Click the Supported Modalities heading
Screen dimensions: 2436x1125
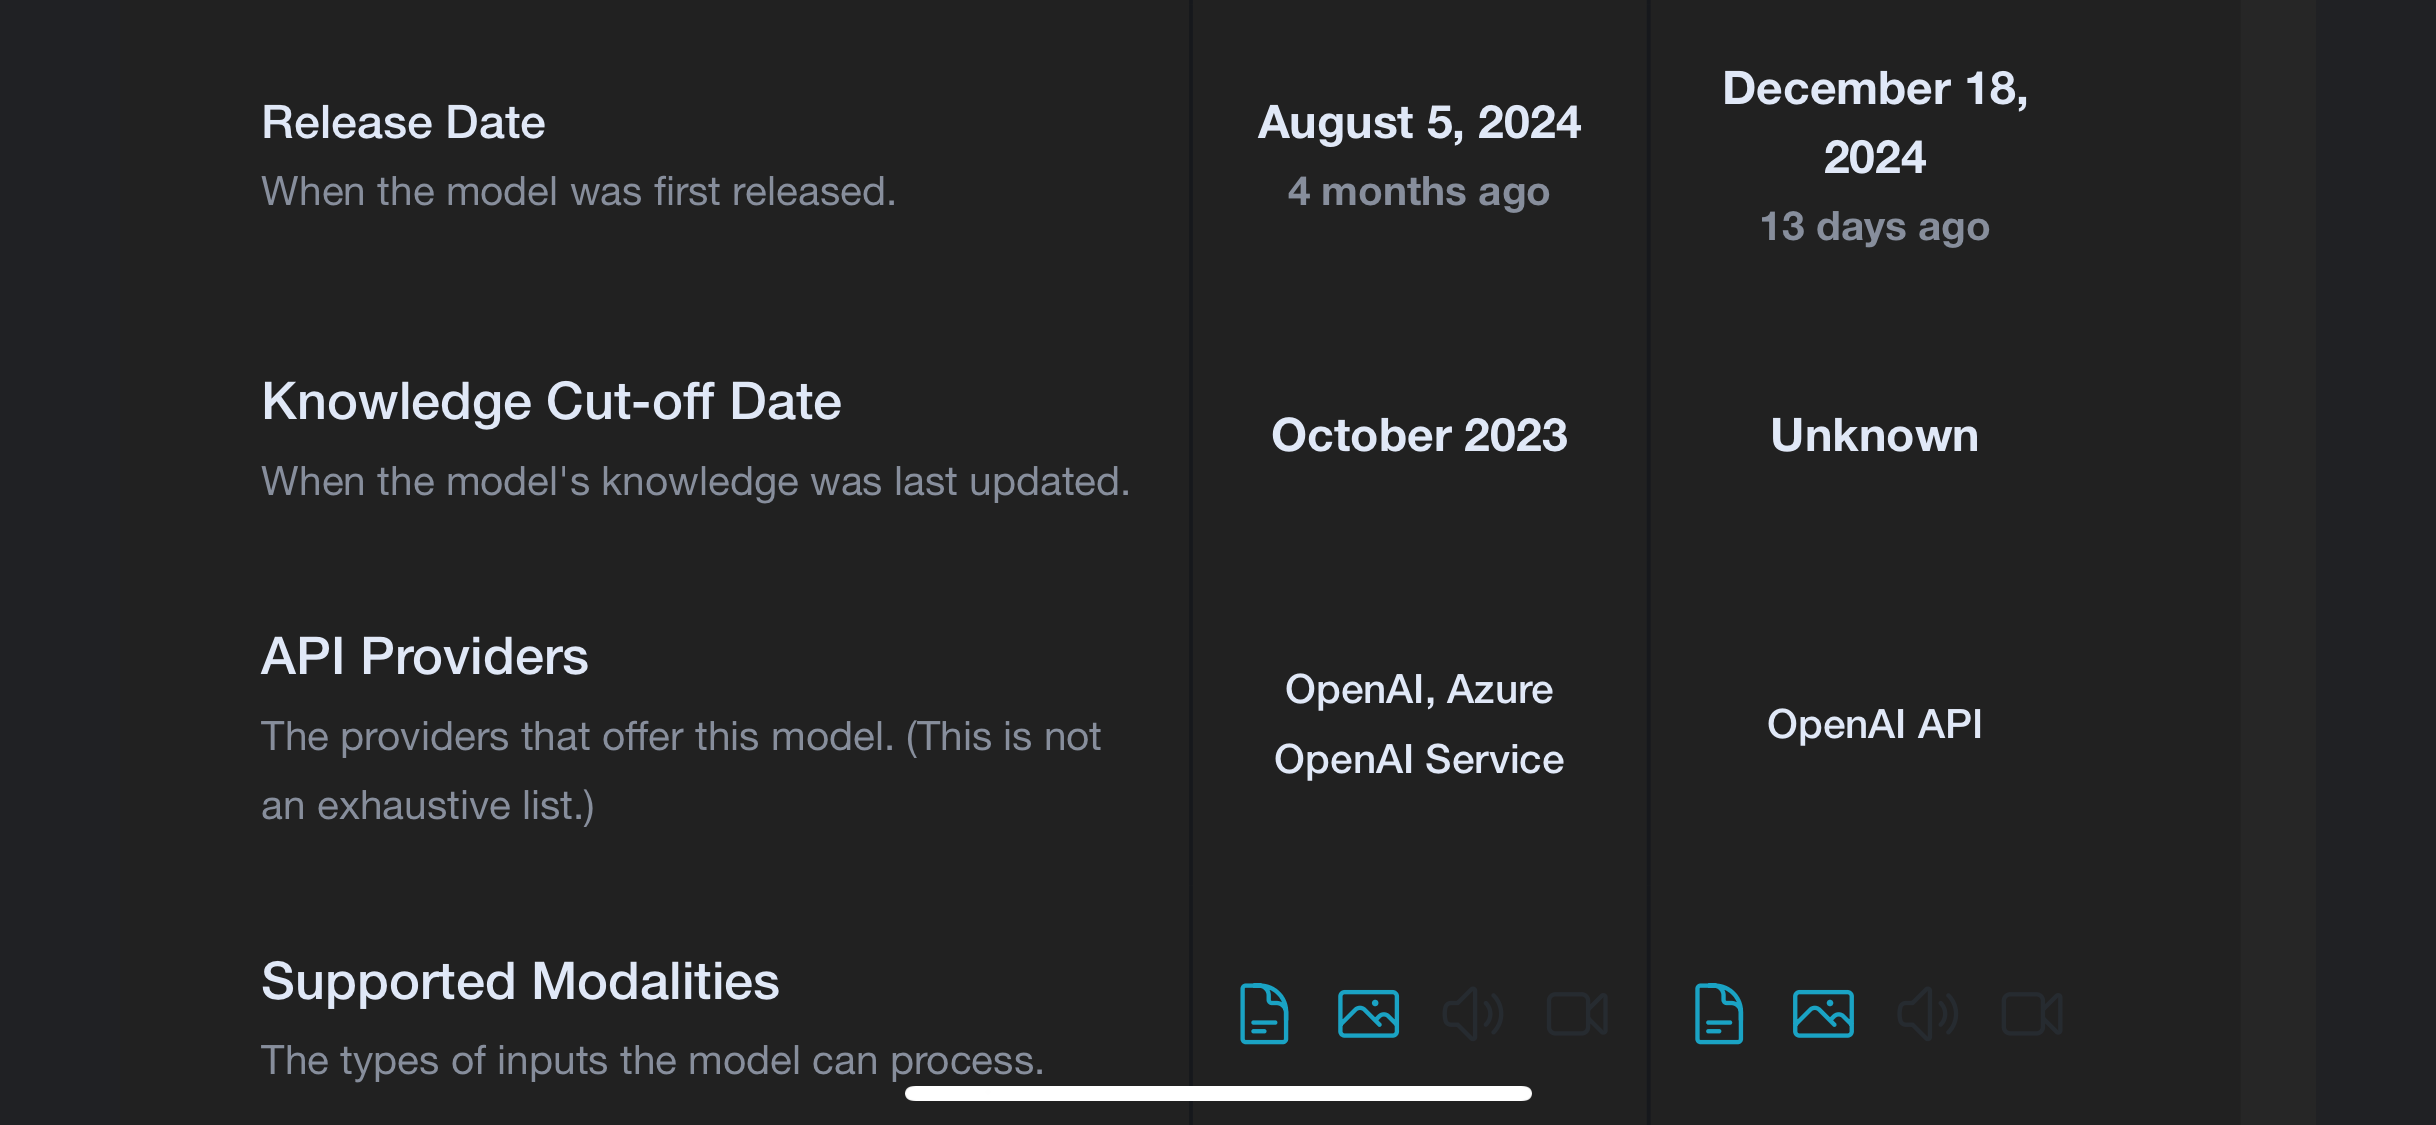(x=520, y=982)
